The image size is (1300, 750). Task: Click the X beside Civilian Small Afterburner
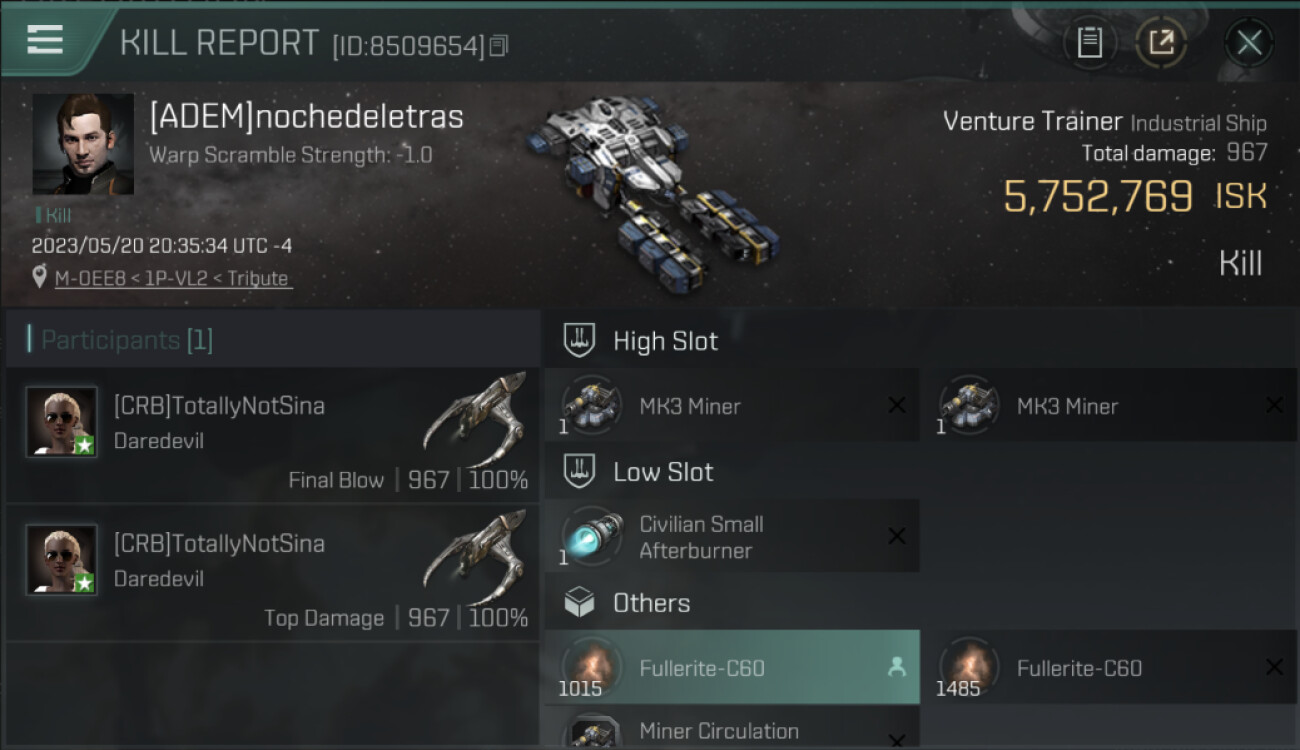pyautogui.click(x=897, y=536)
